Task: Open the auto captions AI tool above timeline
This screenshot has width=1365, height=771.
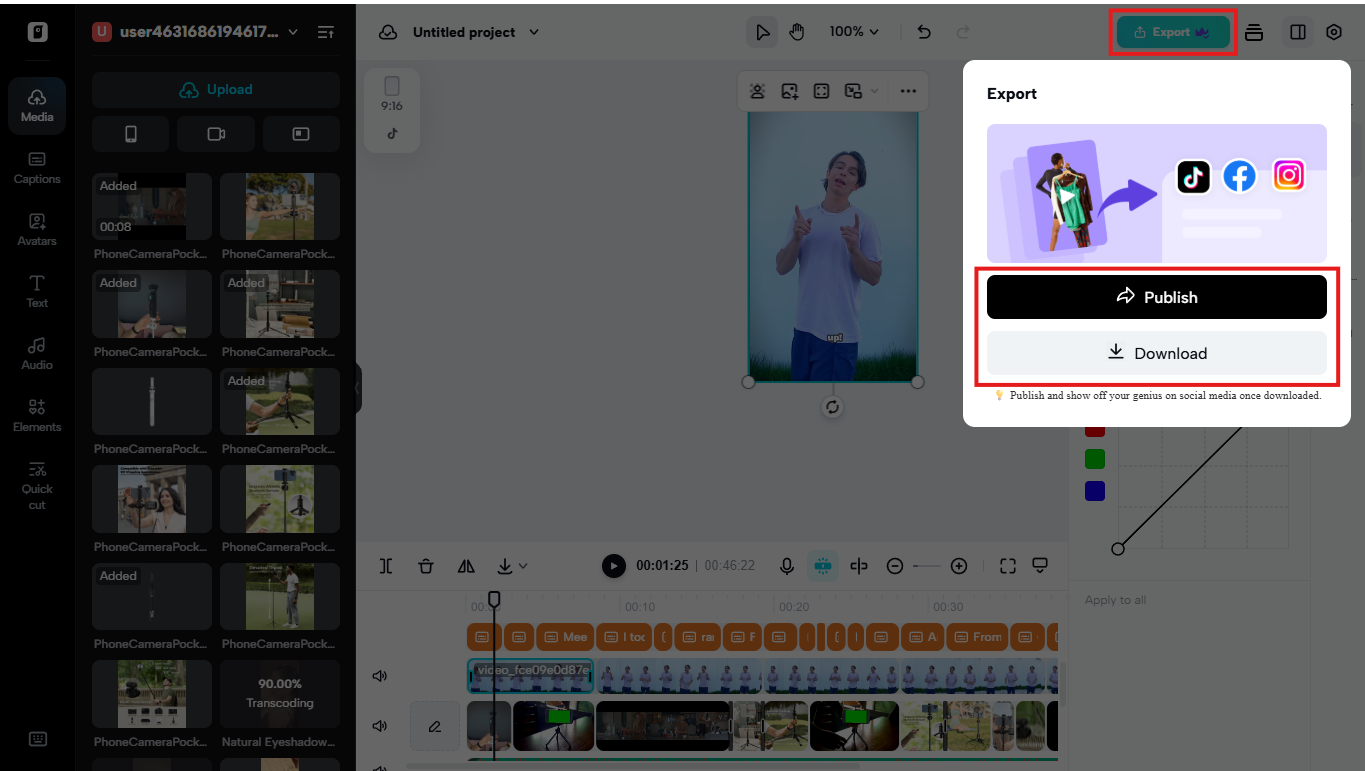Action: [x=822, y=565]
